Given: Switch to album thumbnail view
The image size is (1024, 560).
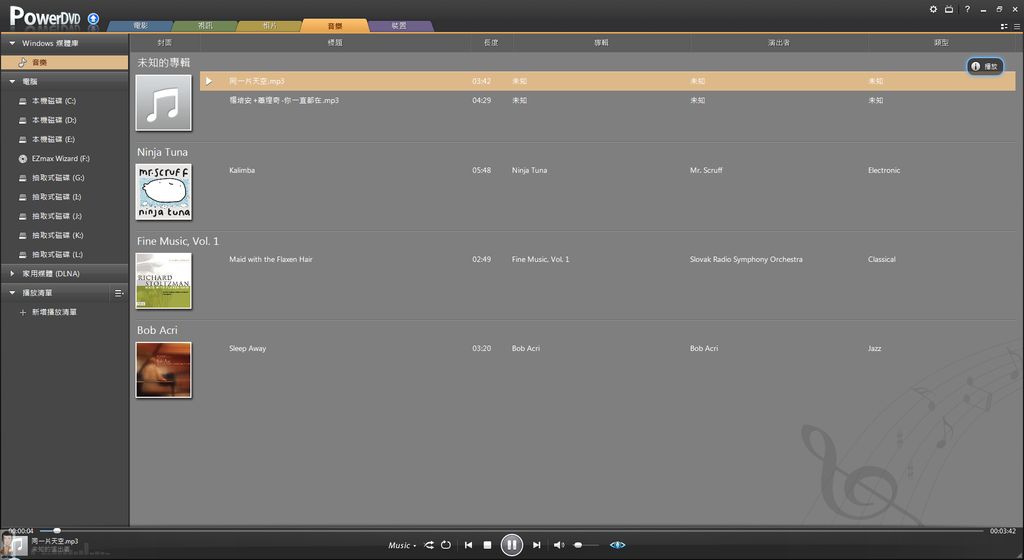Looking at the screenshot, I should (x=1004, y=27).
